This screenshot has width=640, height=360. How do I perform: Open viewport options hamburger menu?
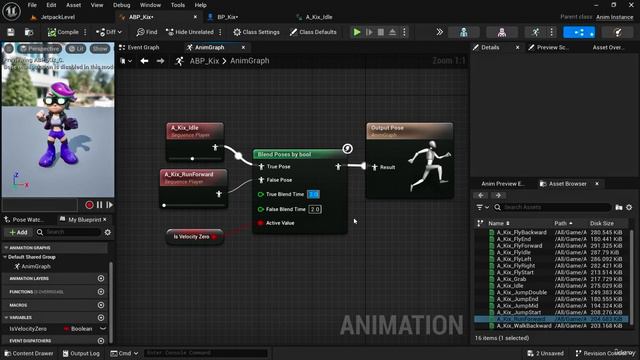point(9,49)
